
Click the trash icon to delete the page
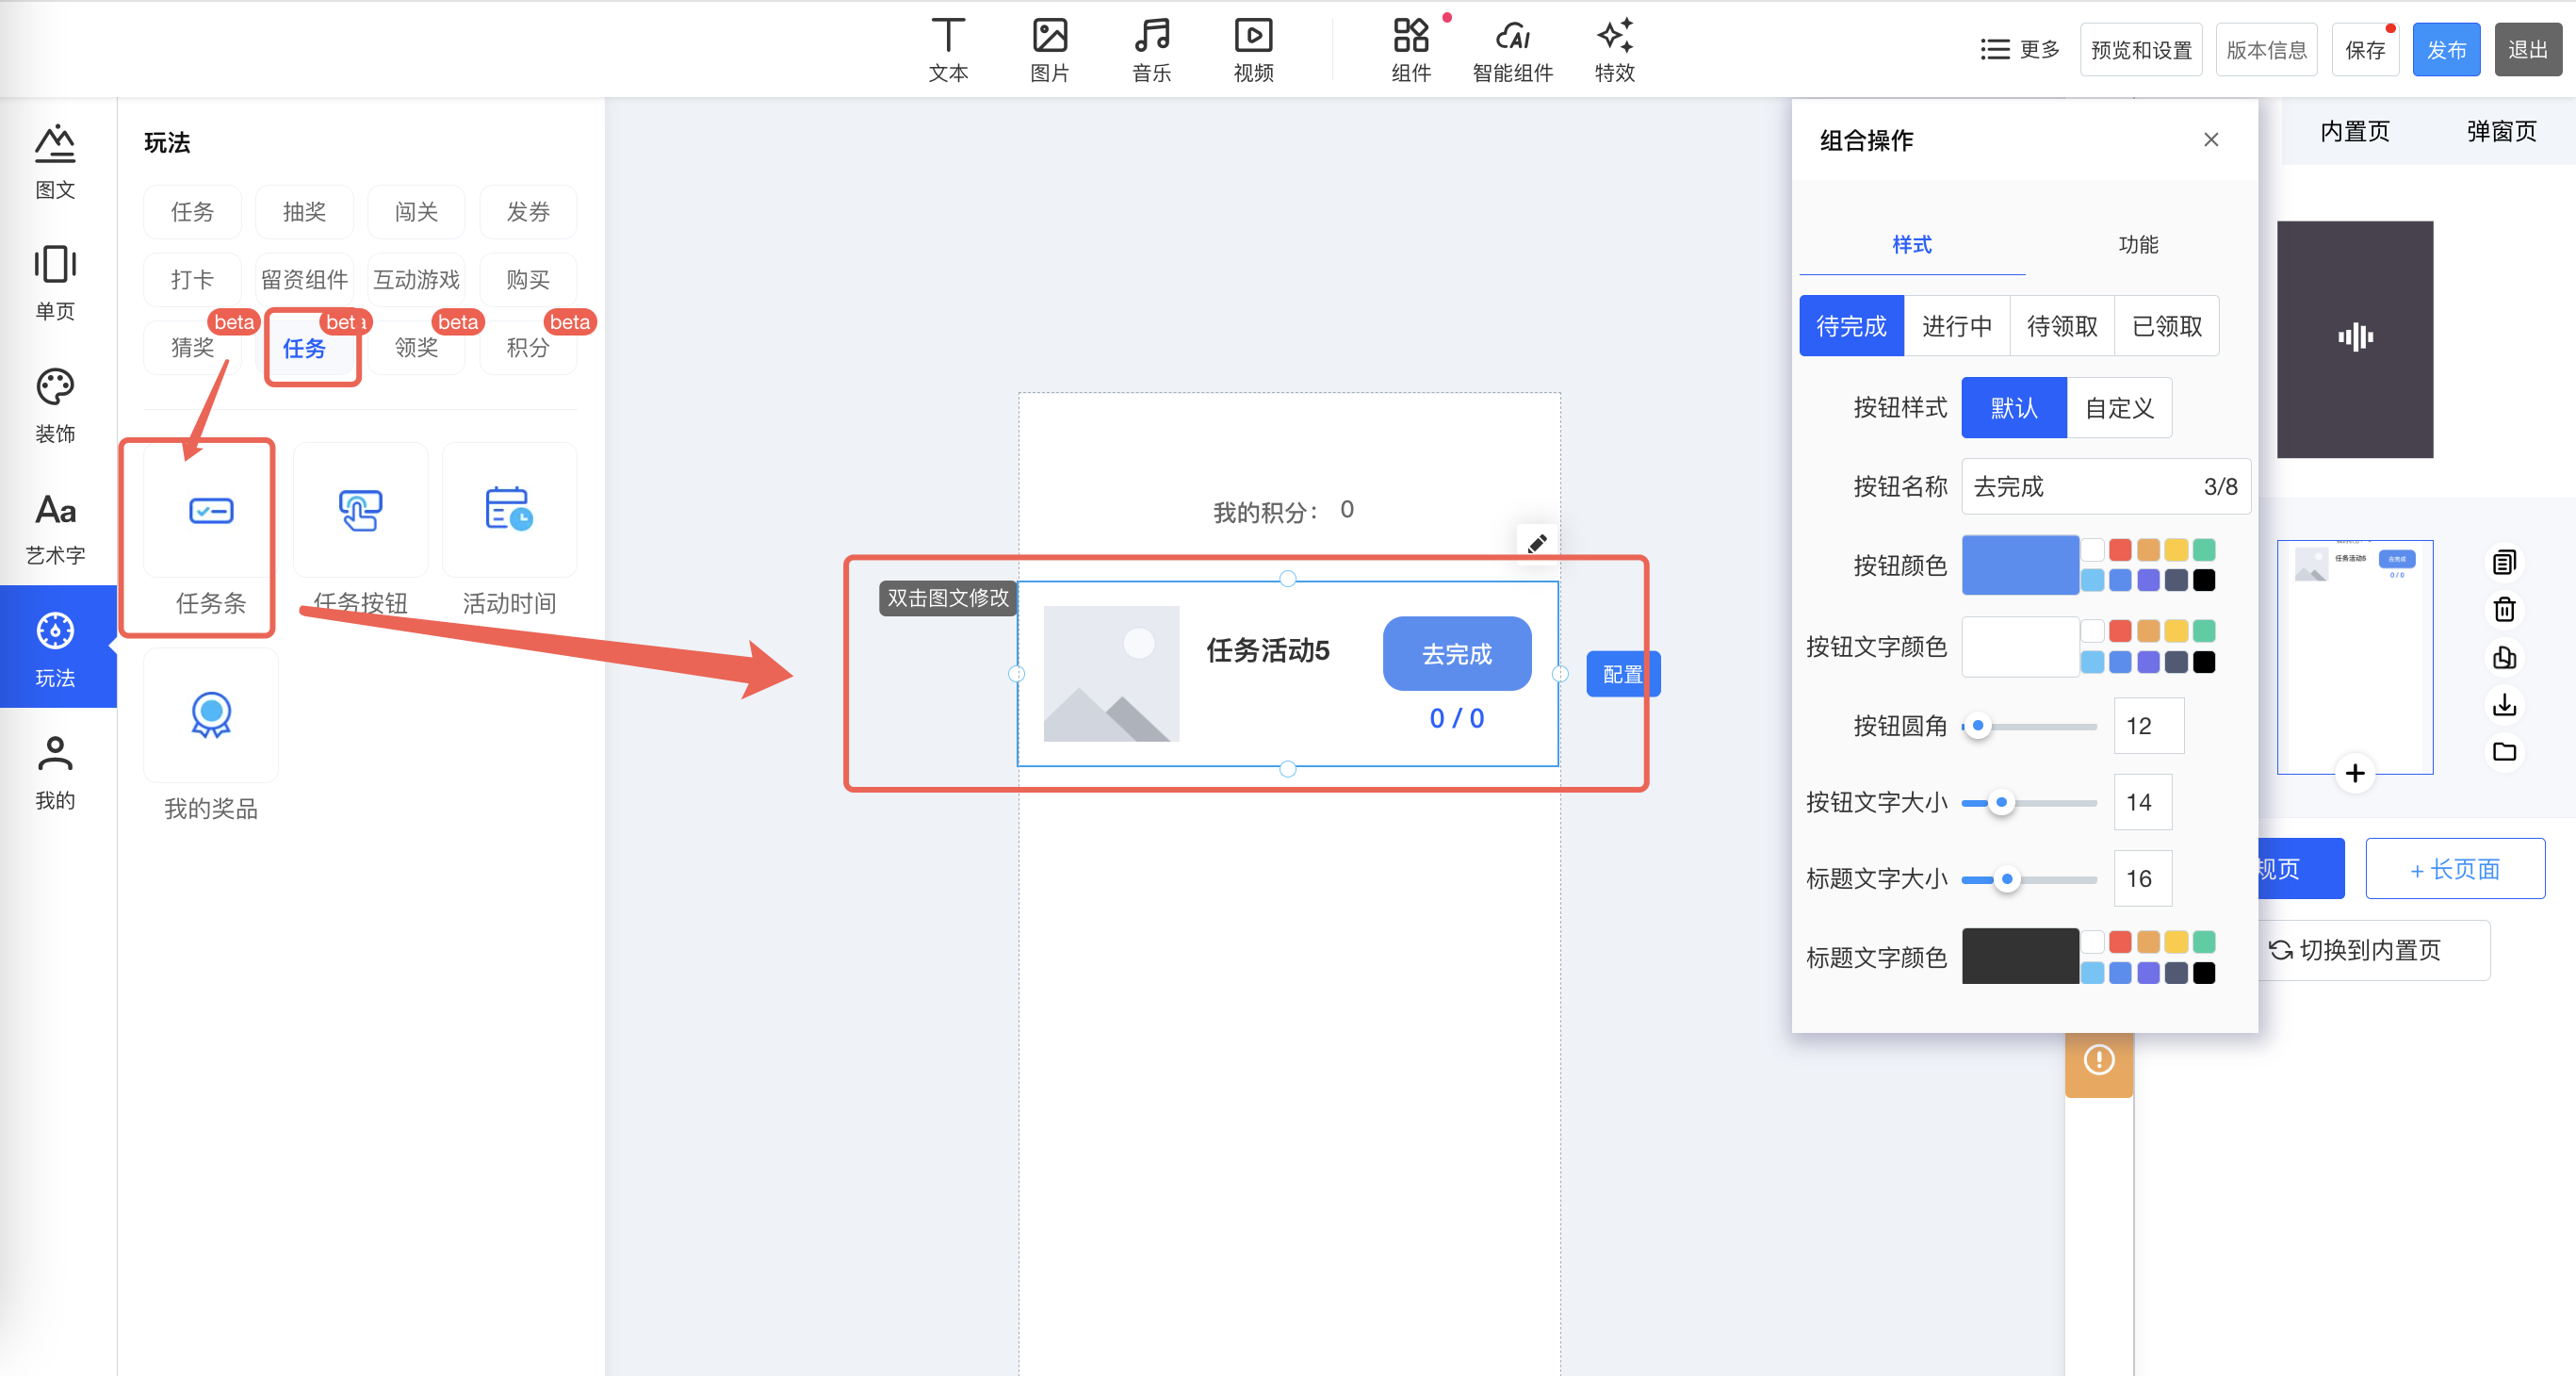(x=2503, y=609)
